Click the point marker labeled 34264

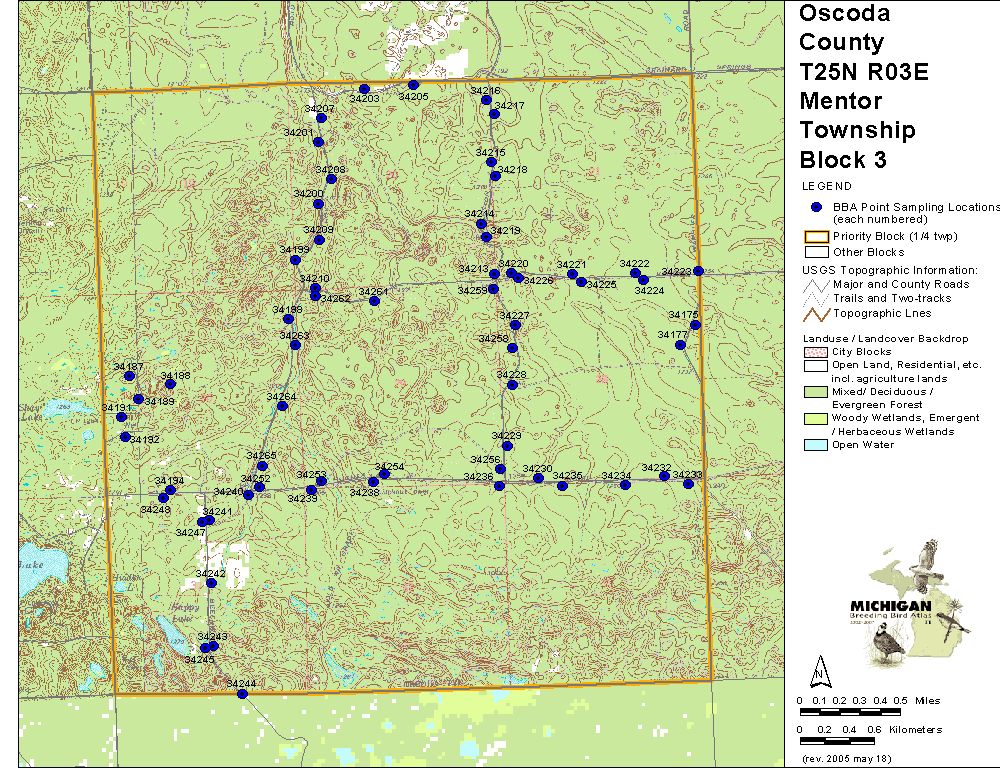tap(283, 406)
